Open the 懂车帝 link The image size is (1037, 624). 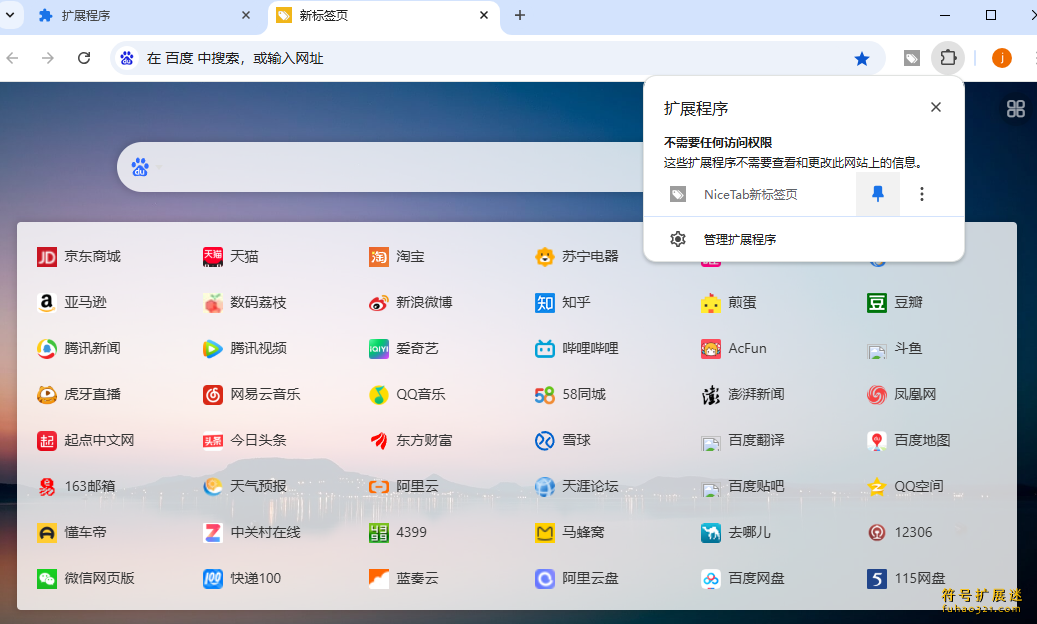tap(85, 533)
